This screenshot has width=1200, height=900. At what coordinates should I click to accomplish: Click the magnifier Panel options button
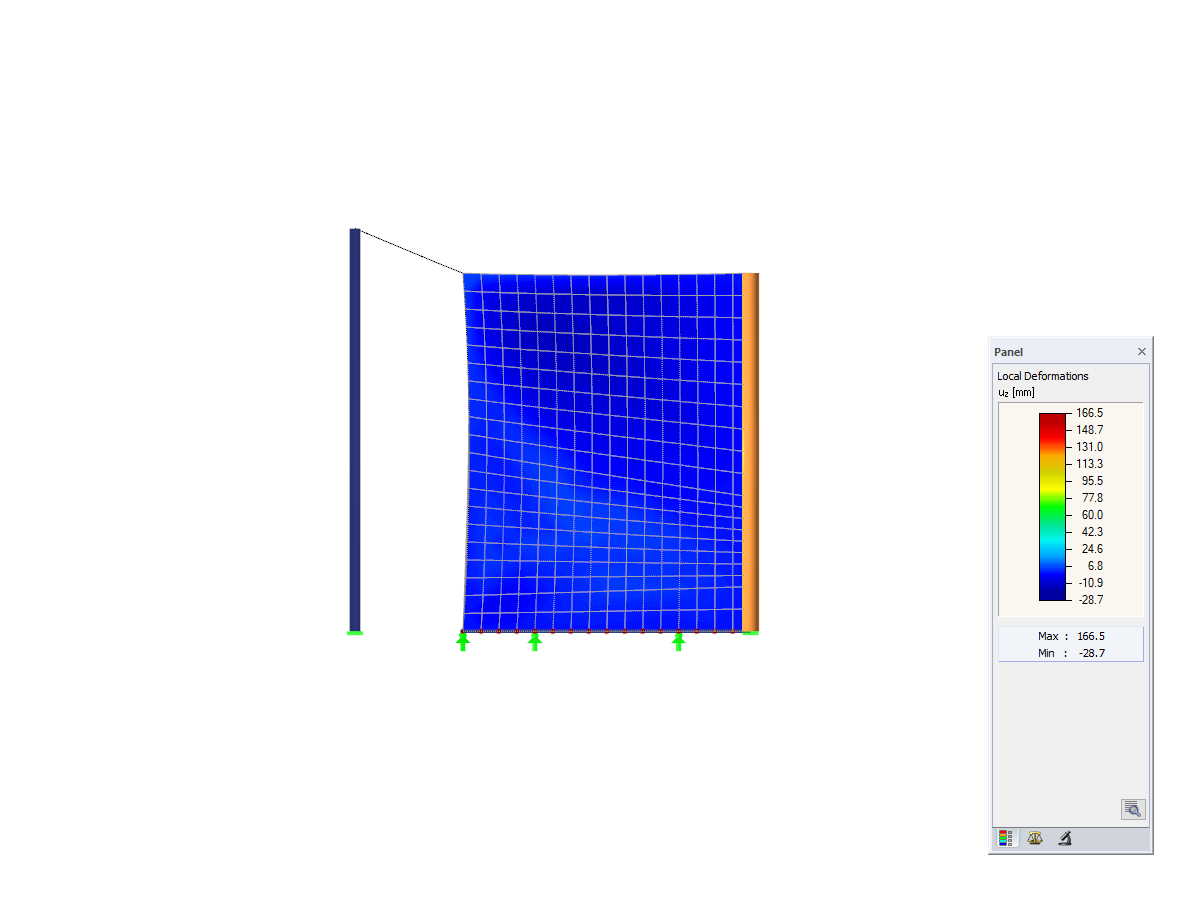1132,808
